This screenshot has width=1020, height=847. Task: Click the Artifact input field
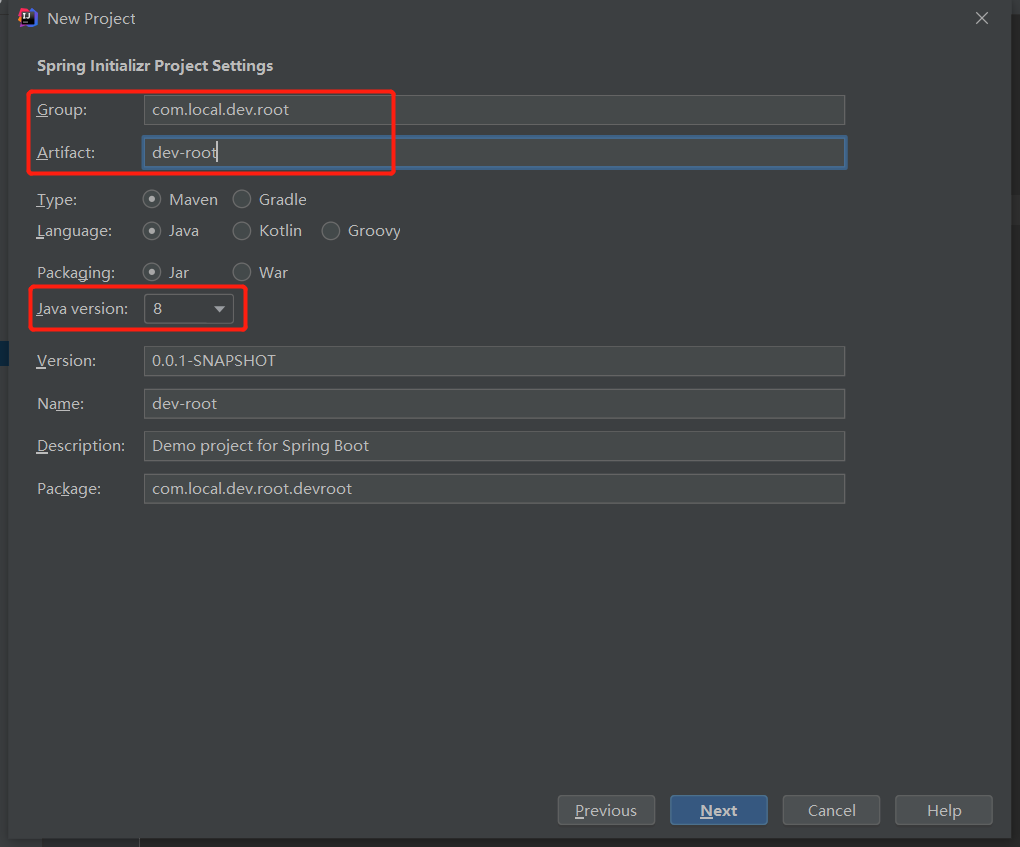(x=494, y=152)
